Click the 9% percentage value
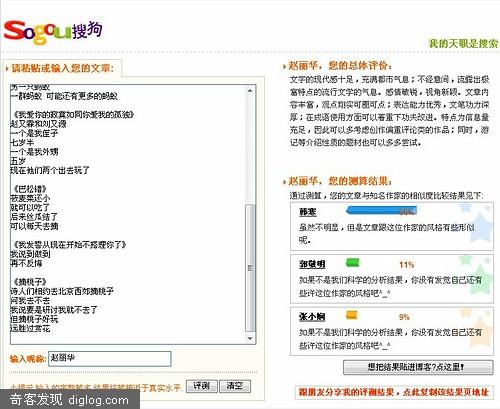The image size is (500, 409). click(404, 317)
